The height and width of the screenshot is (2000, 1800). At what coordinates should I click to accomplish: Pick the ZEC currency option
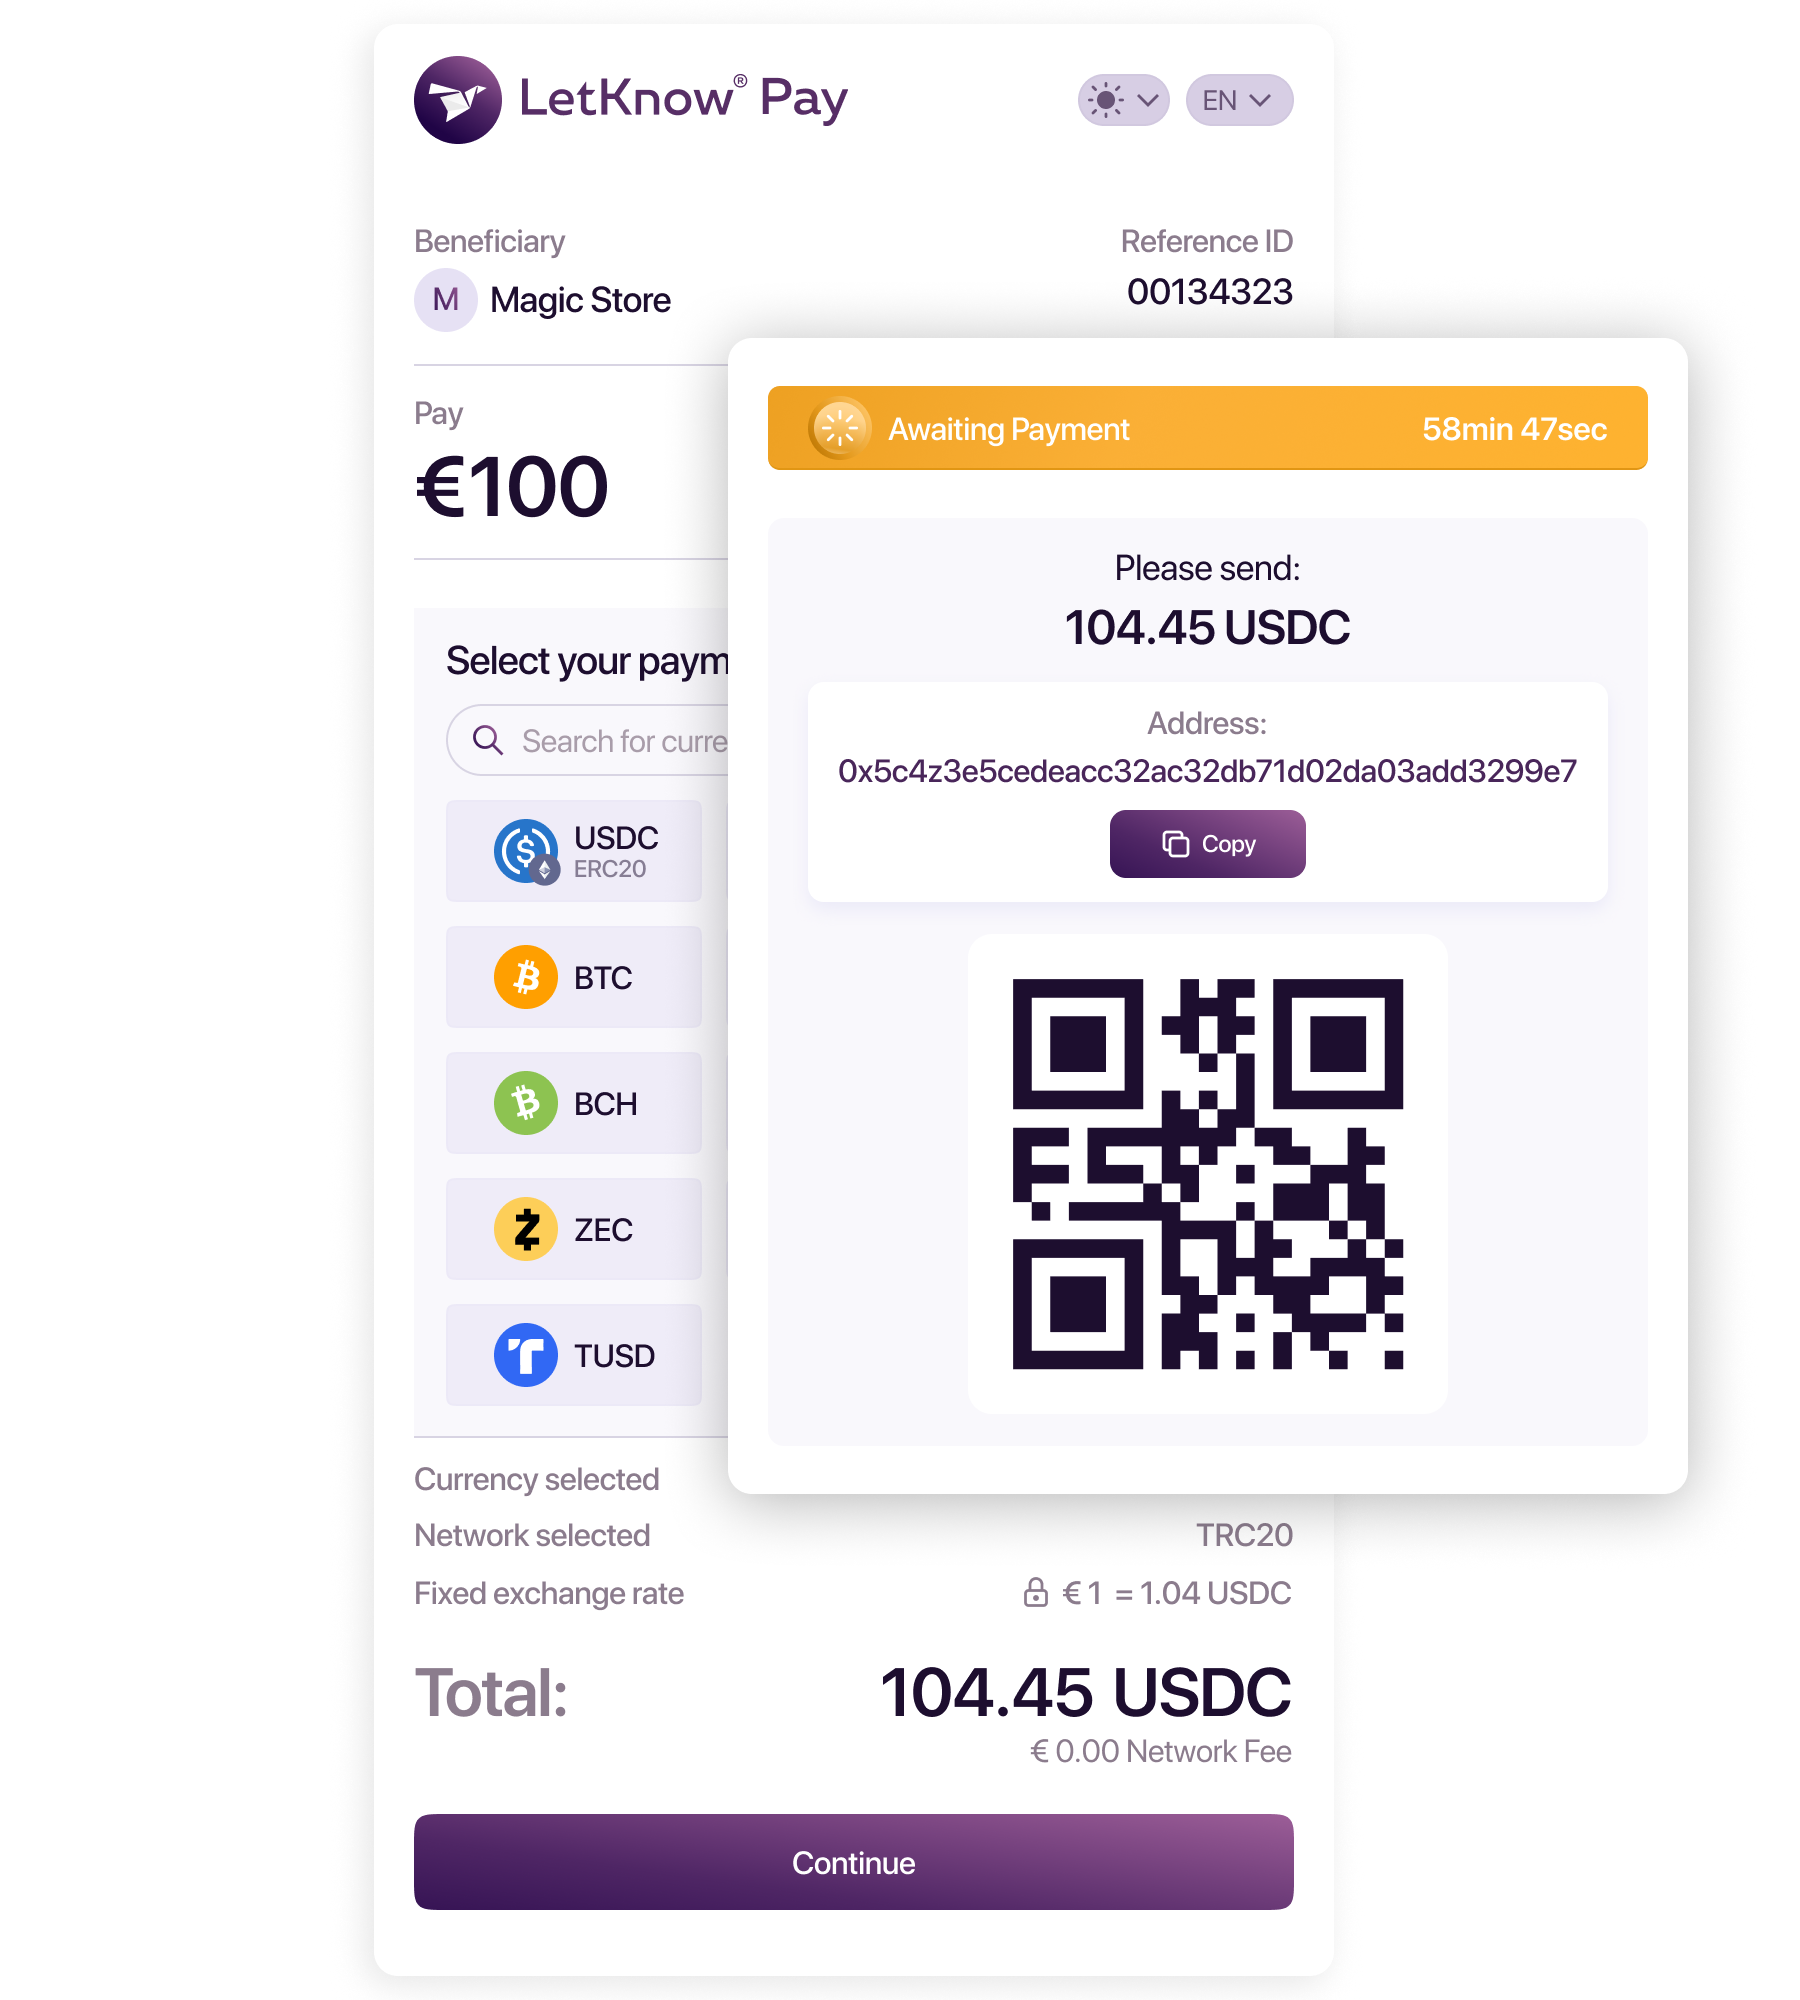[x=574, y=1229]
